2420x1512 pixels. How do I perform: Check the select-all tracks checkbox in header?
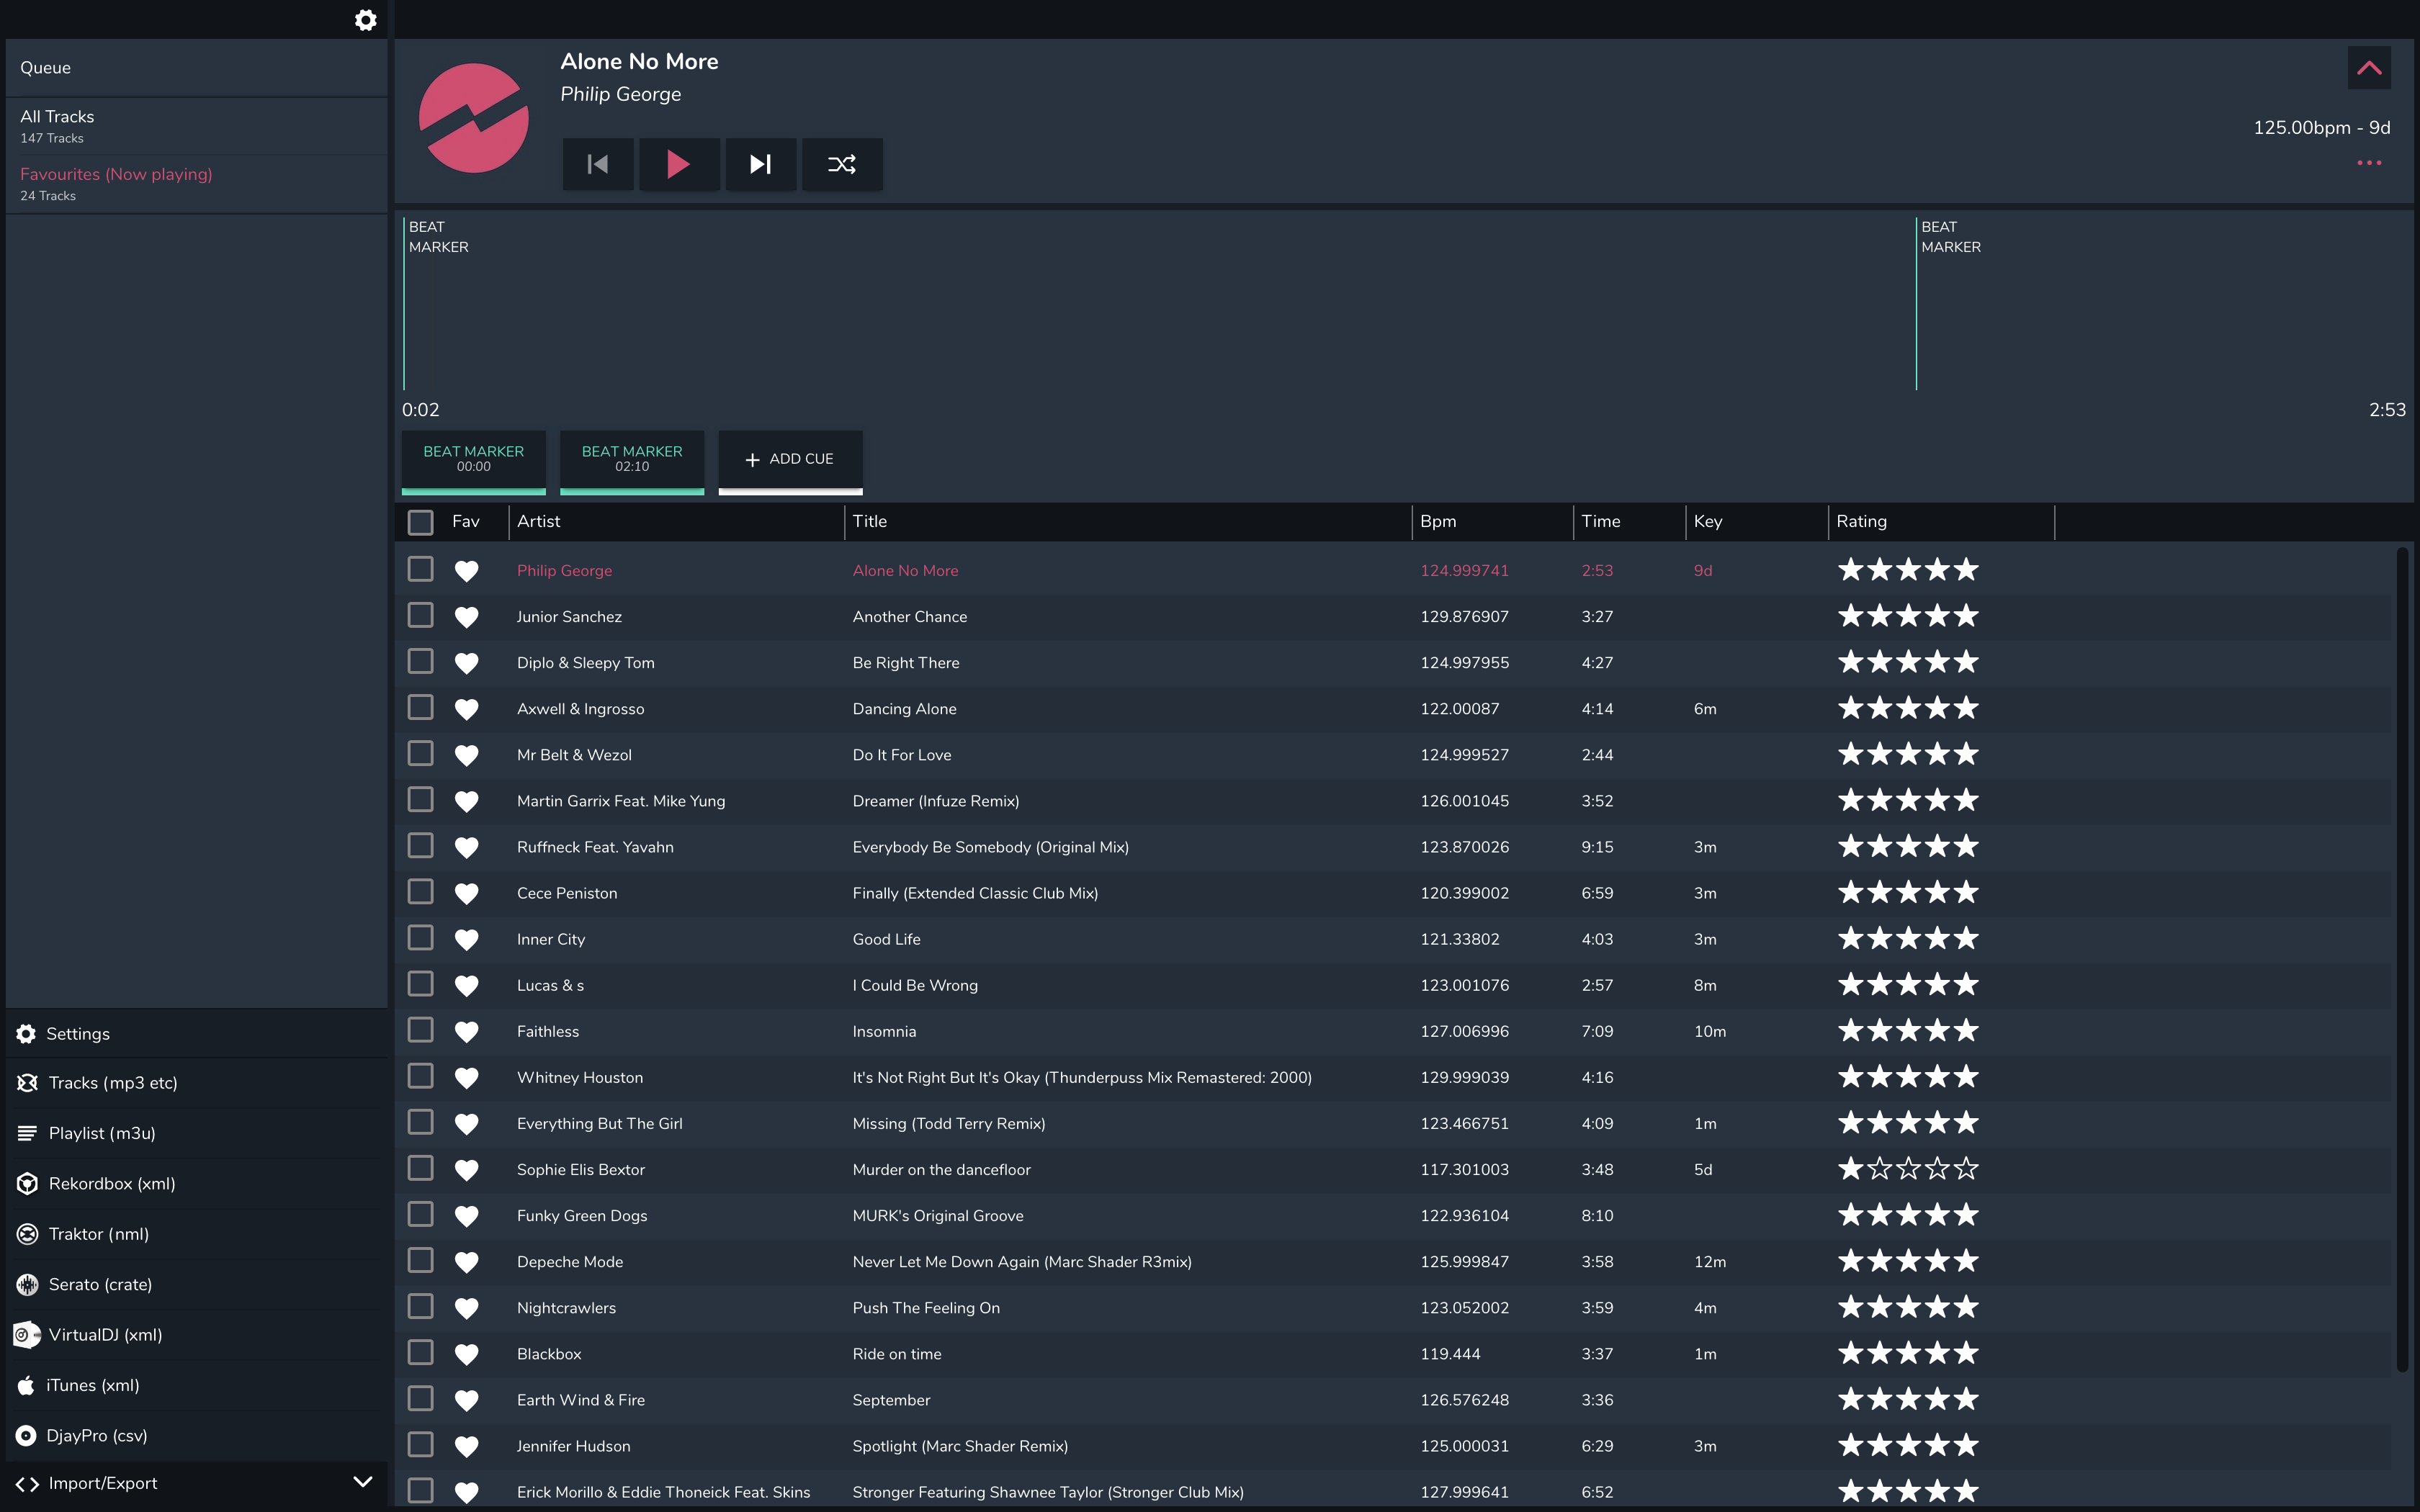[x=420, y=522]
